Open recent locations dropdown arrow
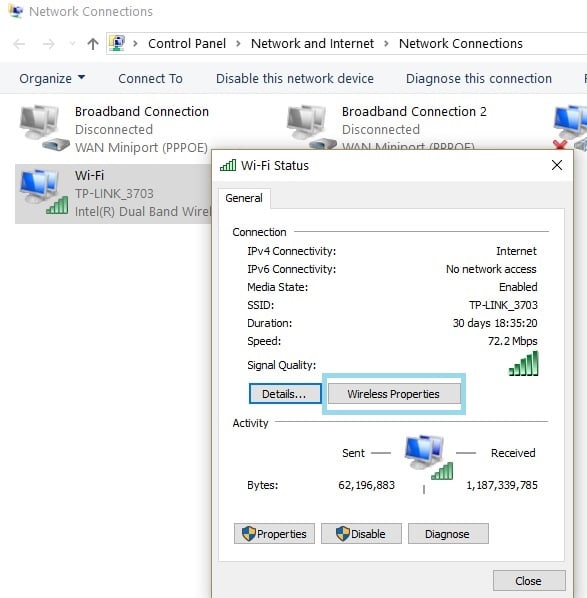Screen dimensions: 587x598 (72, 44)
